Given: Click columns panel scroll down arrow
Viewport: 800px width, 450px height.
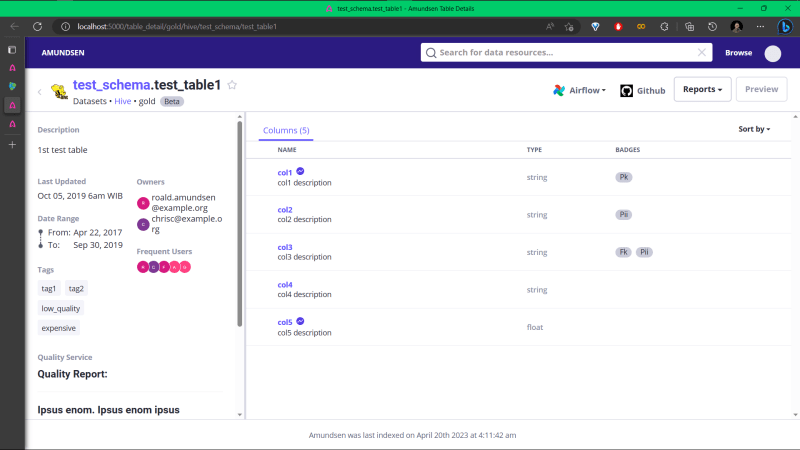Looking at the screenshot, I should click(x=795, y=415).
